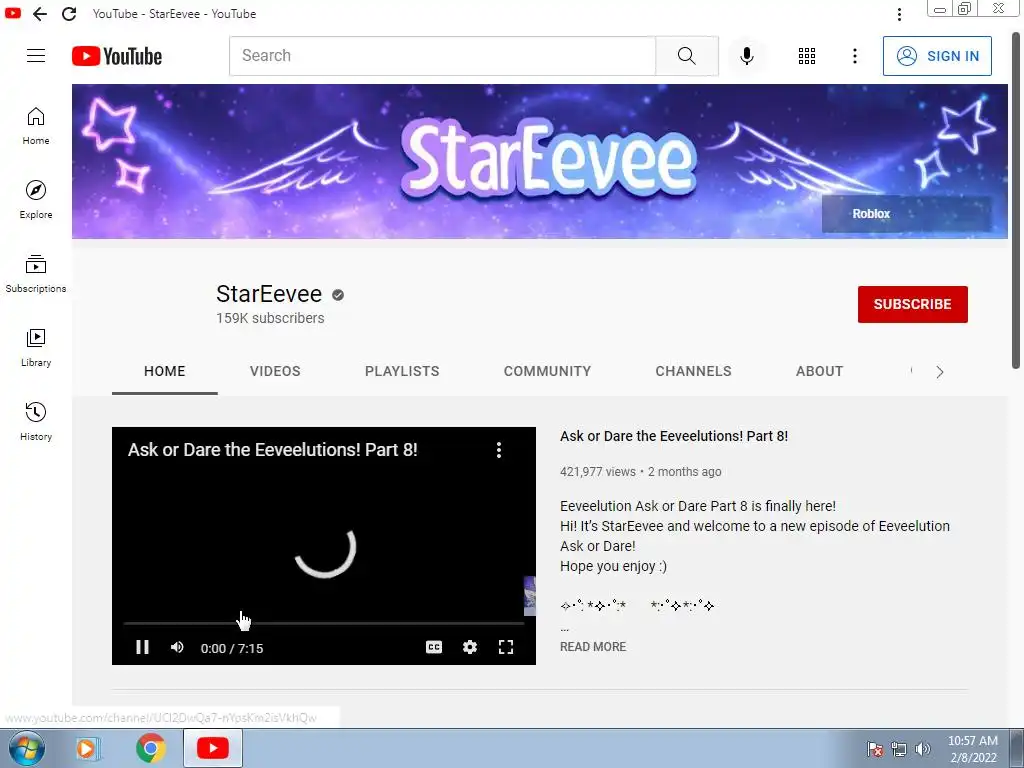
Task: Open Chrome from the taskbar
Action: point(151,748)
